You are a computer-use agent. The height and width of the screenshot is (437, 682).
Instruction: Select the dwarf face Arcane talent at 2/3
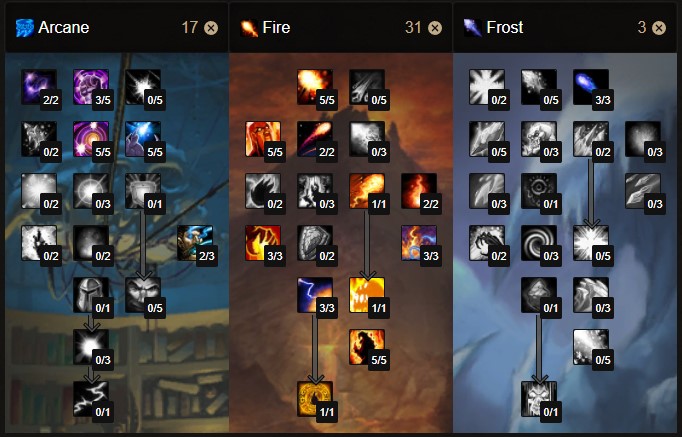(195, 243)
